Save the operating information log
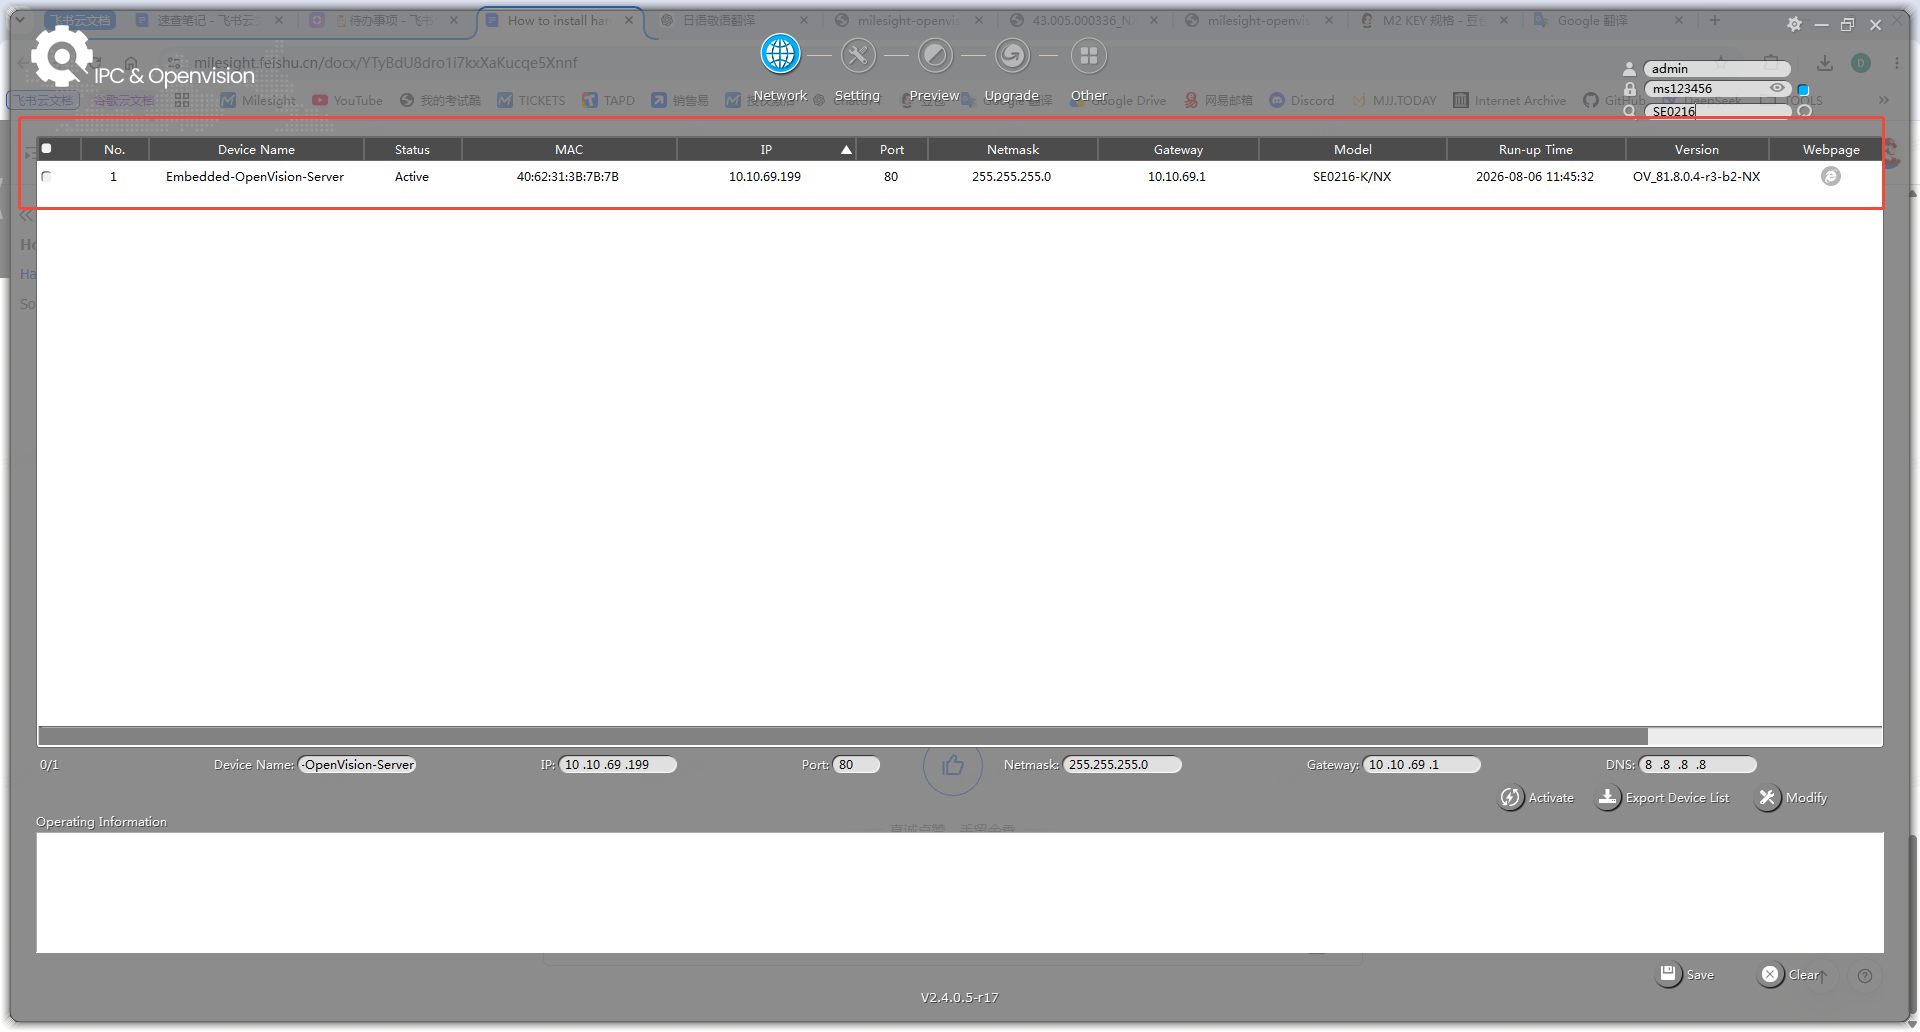The height and width of the screenshot is (1032, 1920). coord(1686,974)
